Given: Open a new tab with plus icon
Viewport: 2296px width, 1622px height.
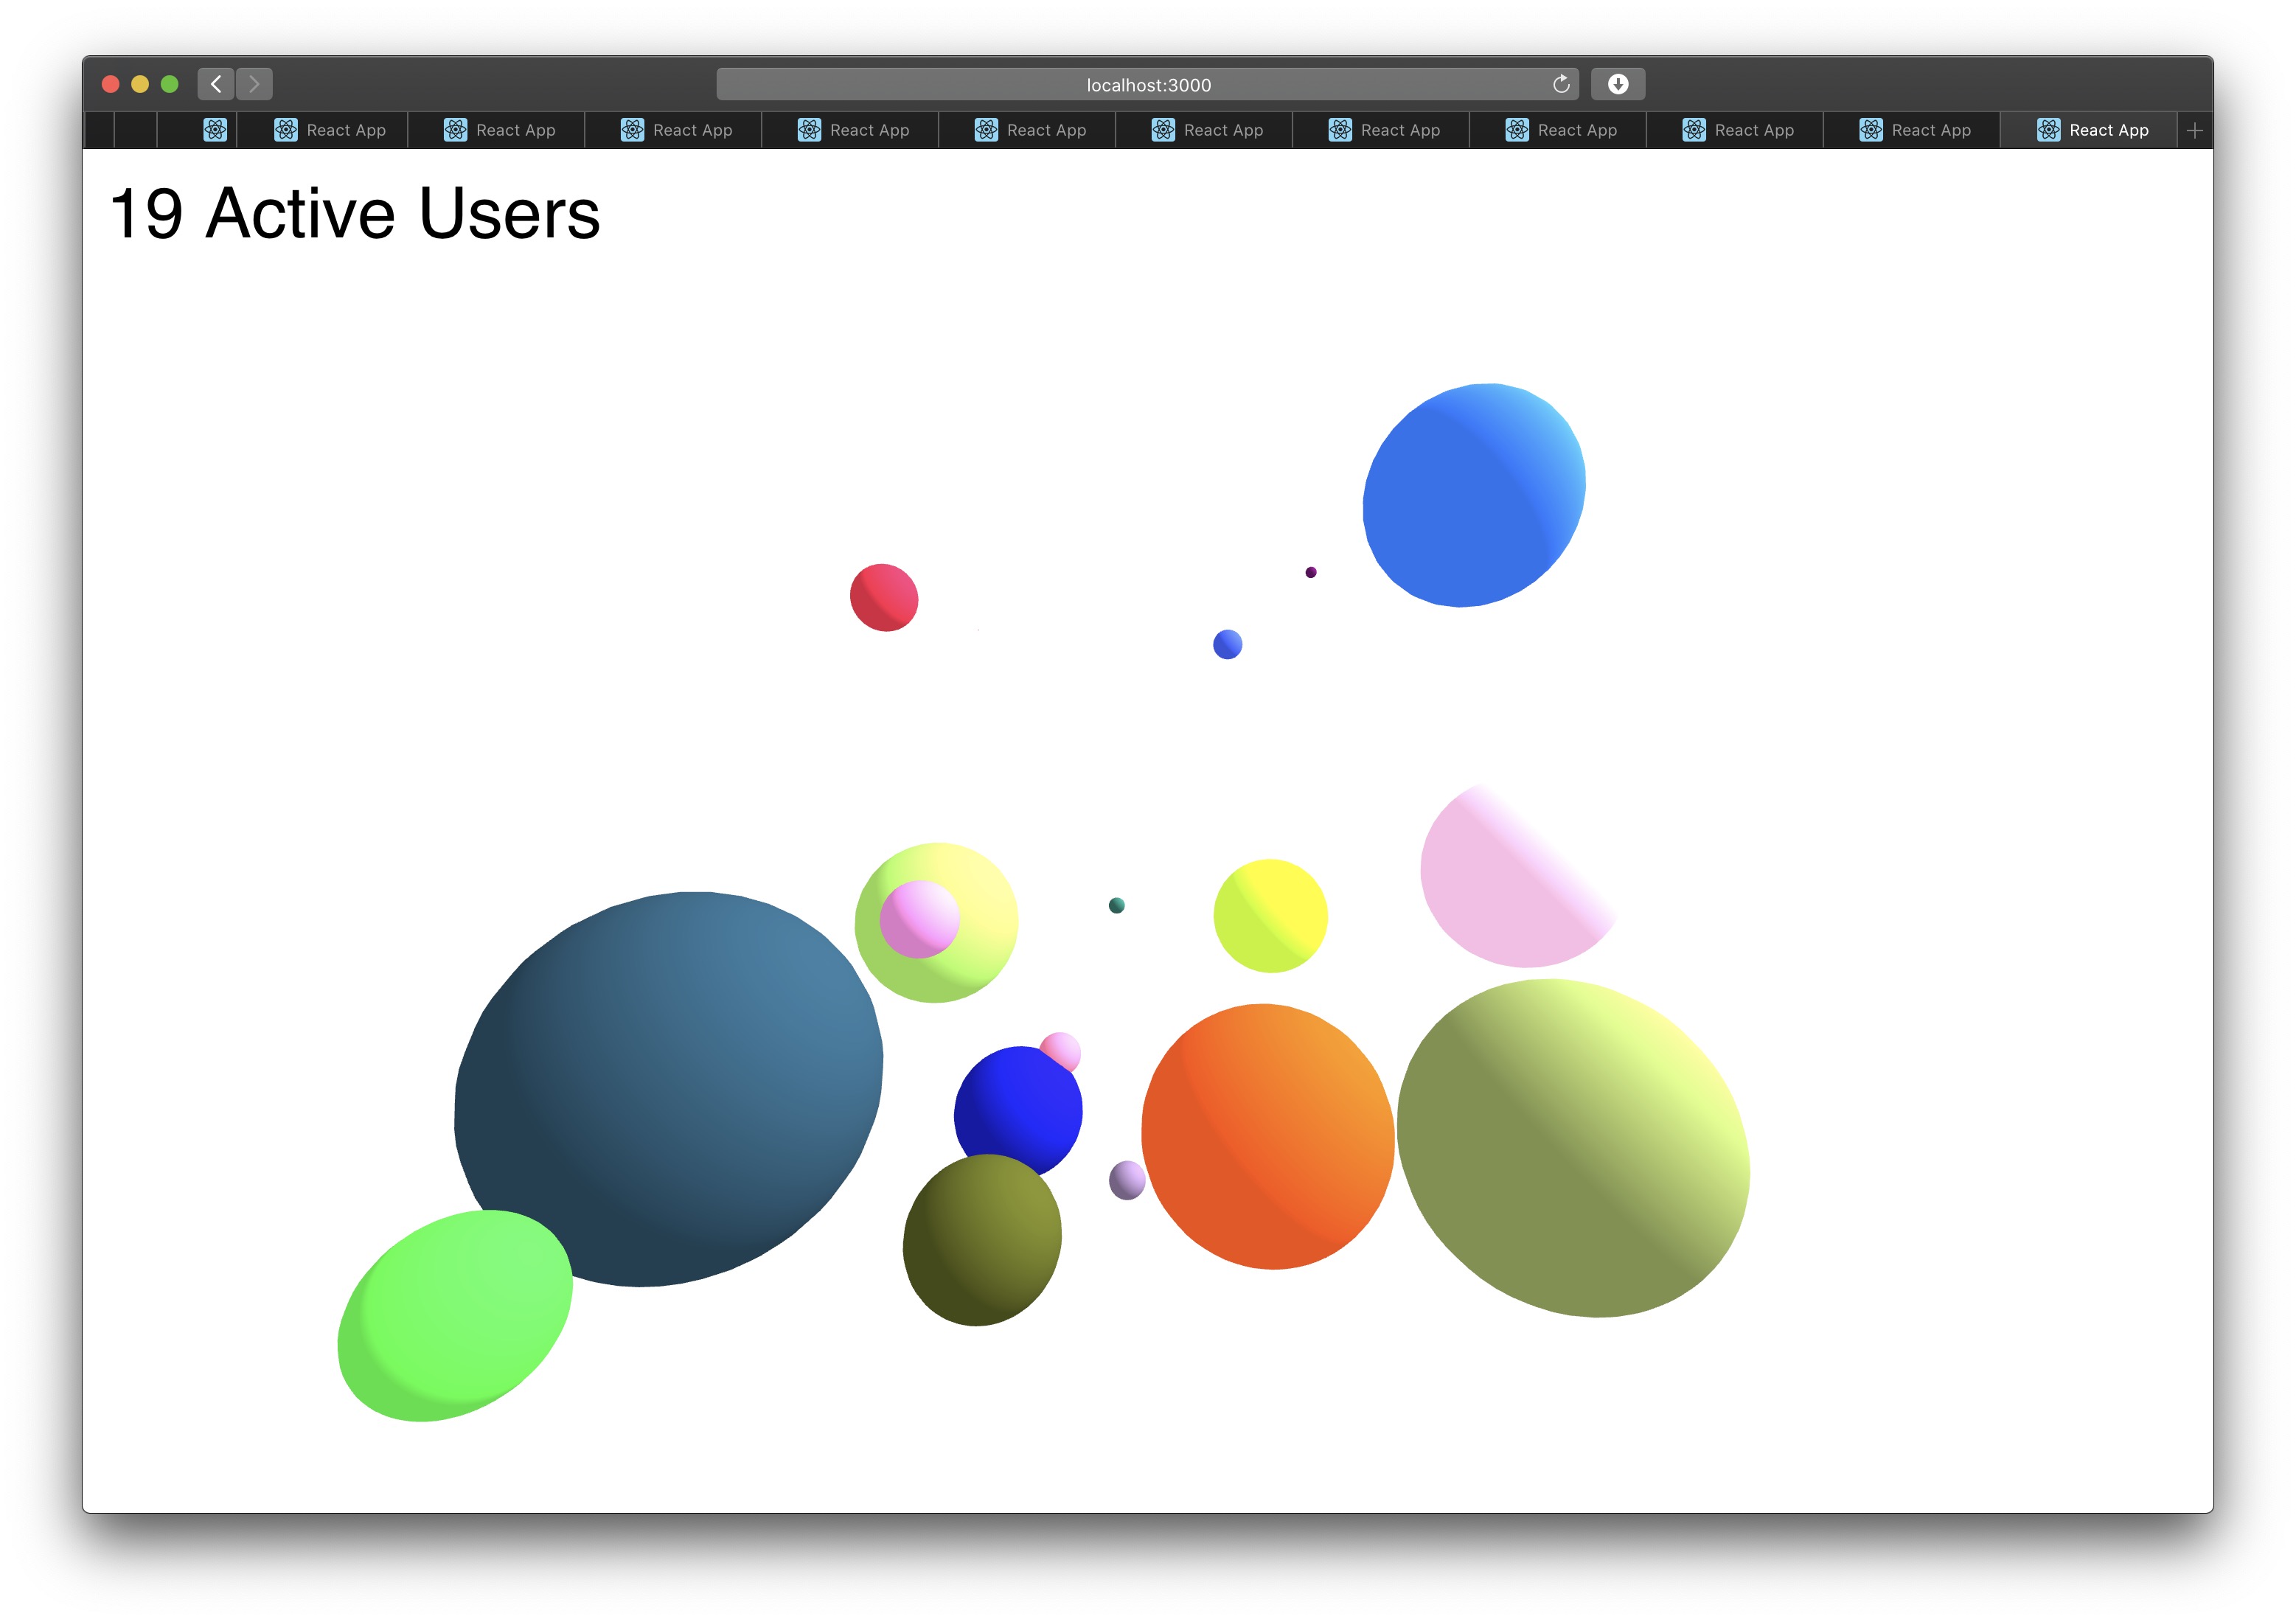Looking at the screenshot, I should point(2194,130).
